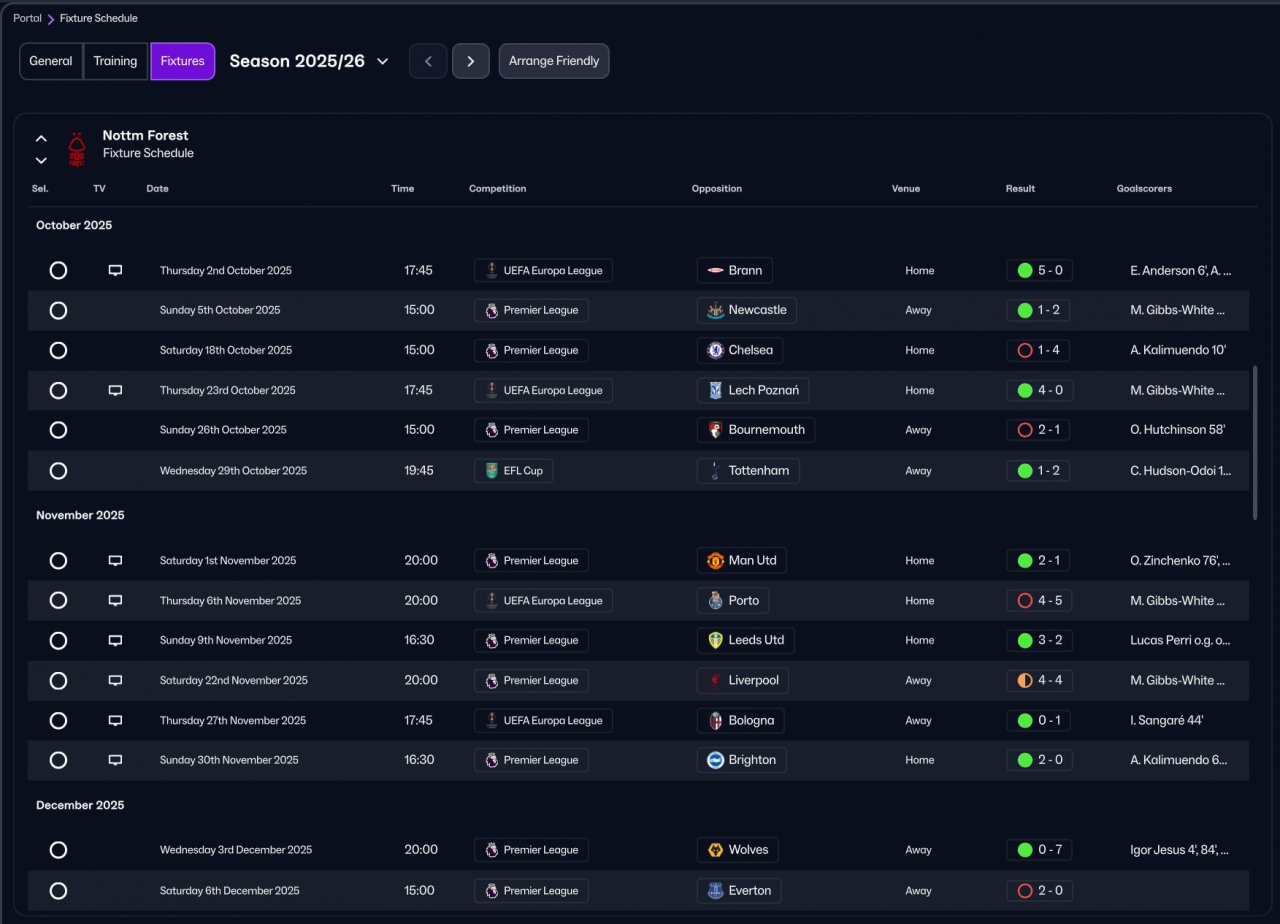The image size is (1280, 924).
Task: Click the date Saturday 6th December 2025
Action: click(230, 890)
